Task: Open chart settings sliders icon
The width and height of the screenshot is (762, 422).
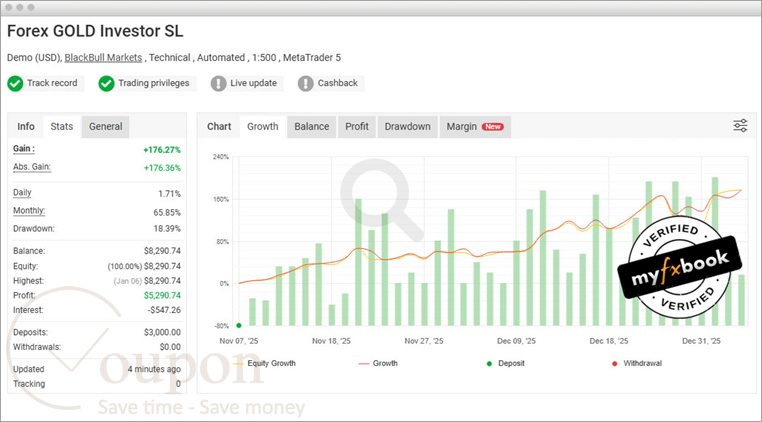Action: [x=740, y=126]
